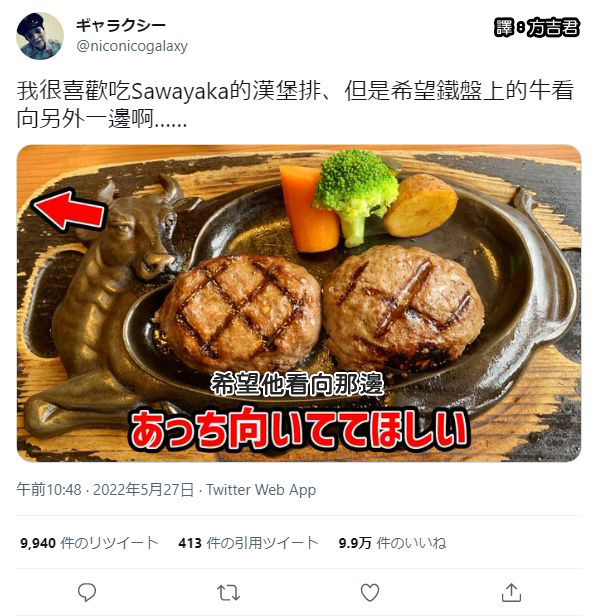Click the tweet text mentioning Sawayaka
Image resolution: width=598 pixels, height=616 pixels.
pyautogui.click(x=295, y=104)
